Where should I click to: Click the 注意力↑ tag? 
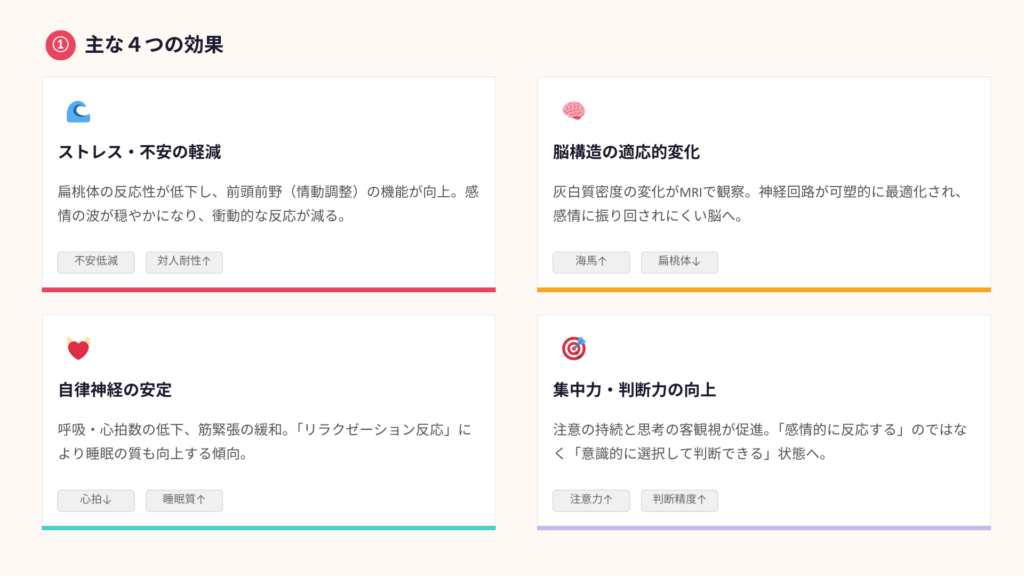[x=591, y=500]
